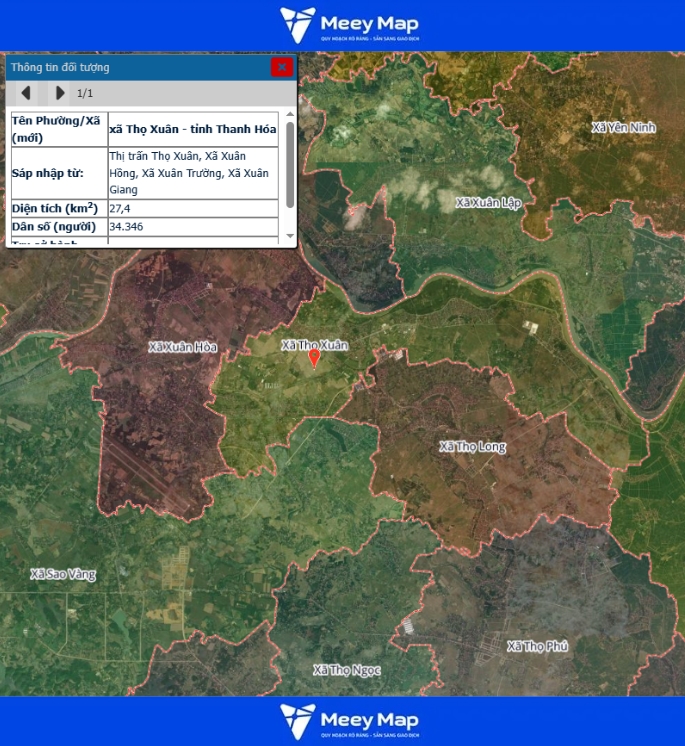This screenshot has height=746, width=685.
Task: Click the info panel vertical scrollbar thumb
Action: (290, 165)
